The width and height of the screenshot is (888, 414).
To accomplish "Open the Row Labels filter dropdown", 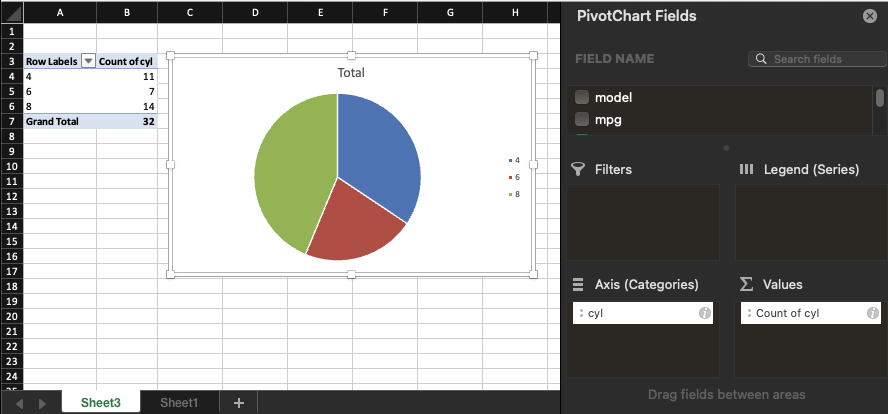I will pos(88,61).
